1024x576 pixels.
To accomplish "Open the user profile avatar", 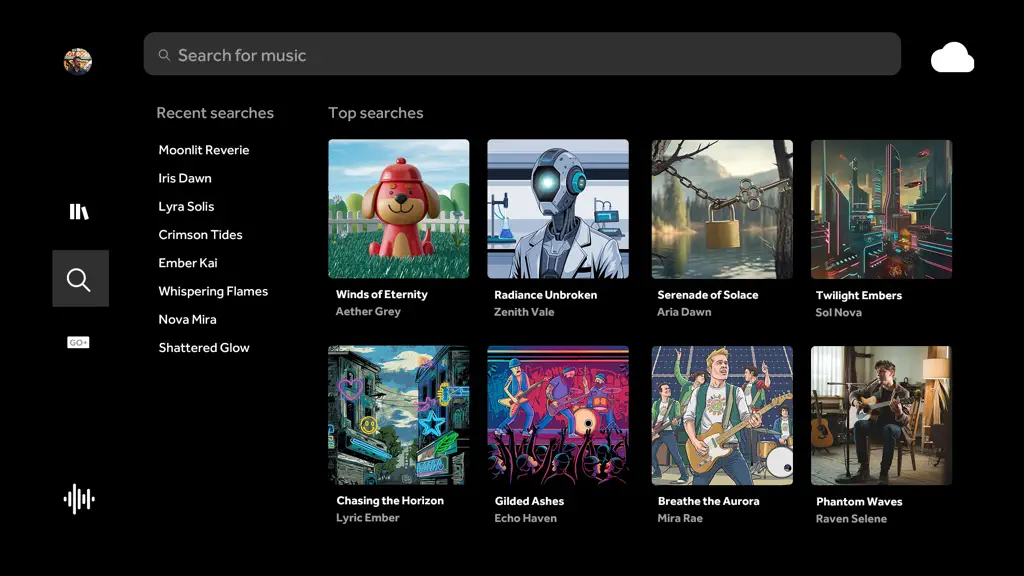I will click(x=78, y=61).
